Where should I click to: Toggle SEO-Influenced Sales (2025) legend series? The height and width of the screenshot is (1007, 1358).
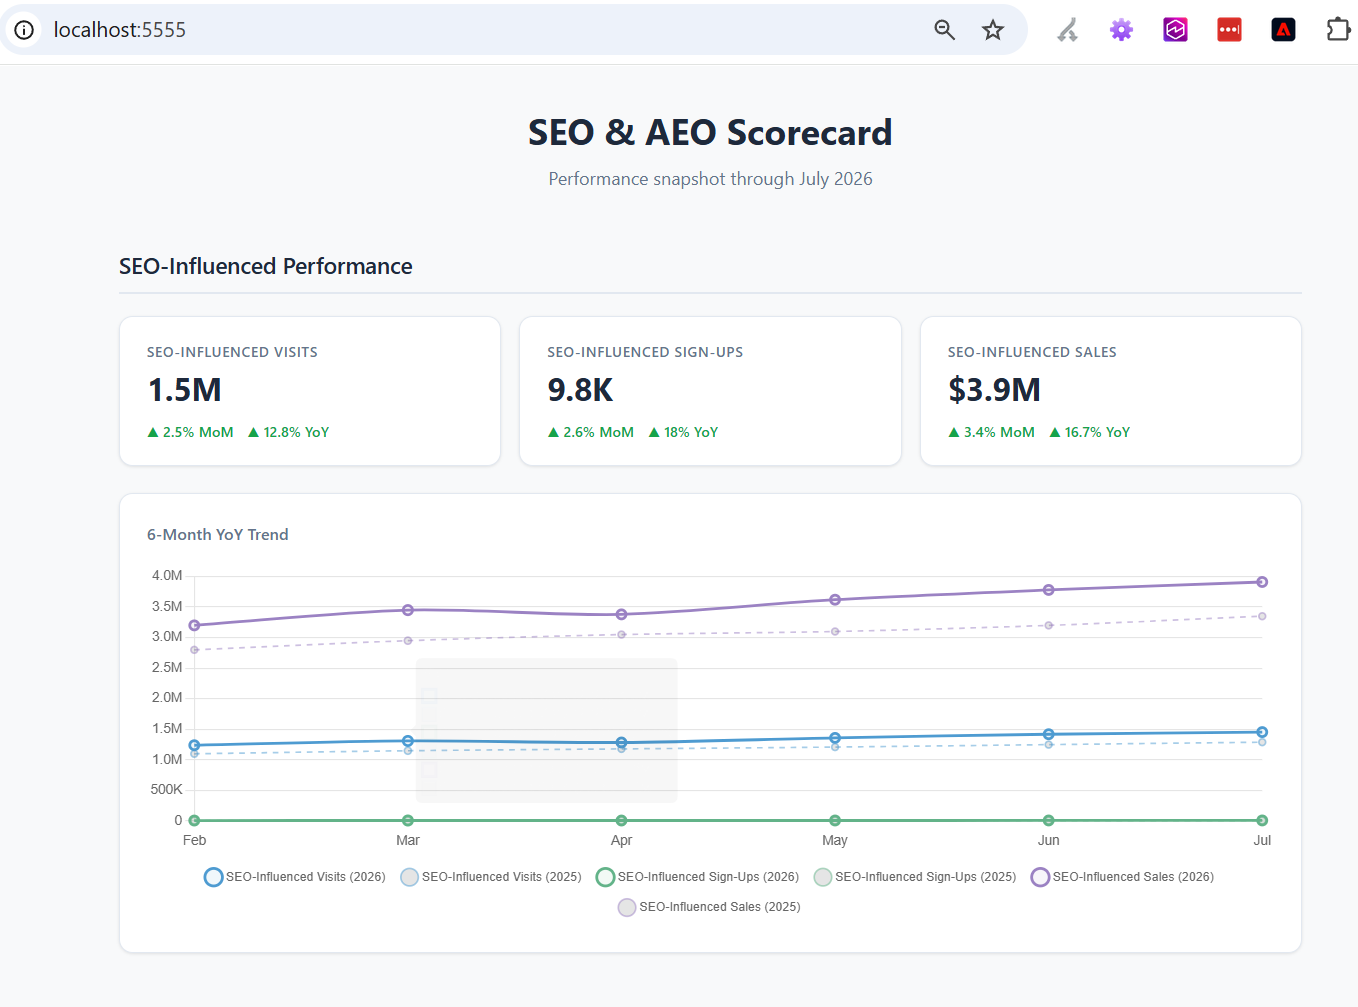pos(709,907)
